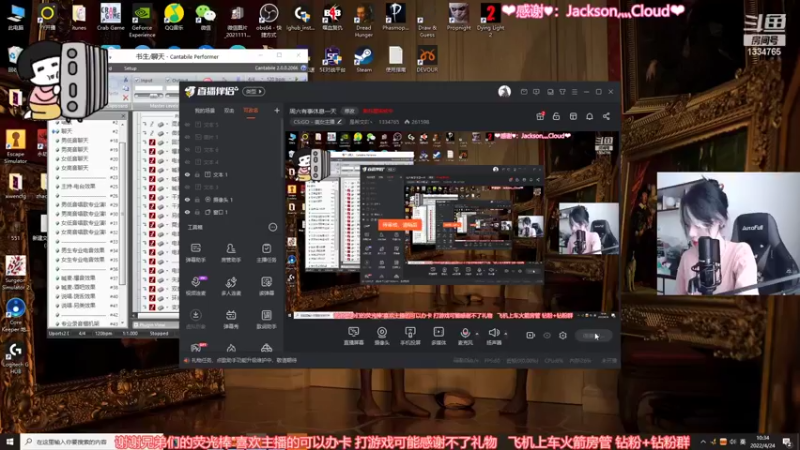
Task: Switch to the 我的场景 tab
Action: [x=205, y=111]
